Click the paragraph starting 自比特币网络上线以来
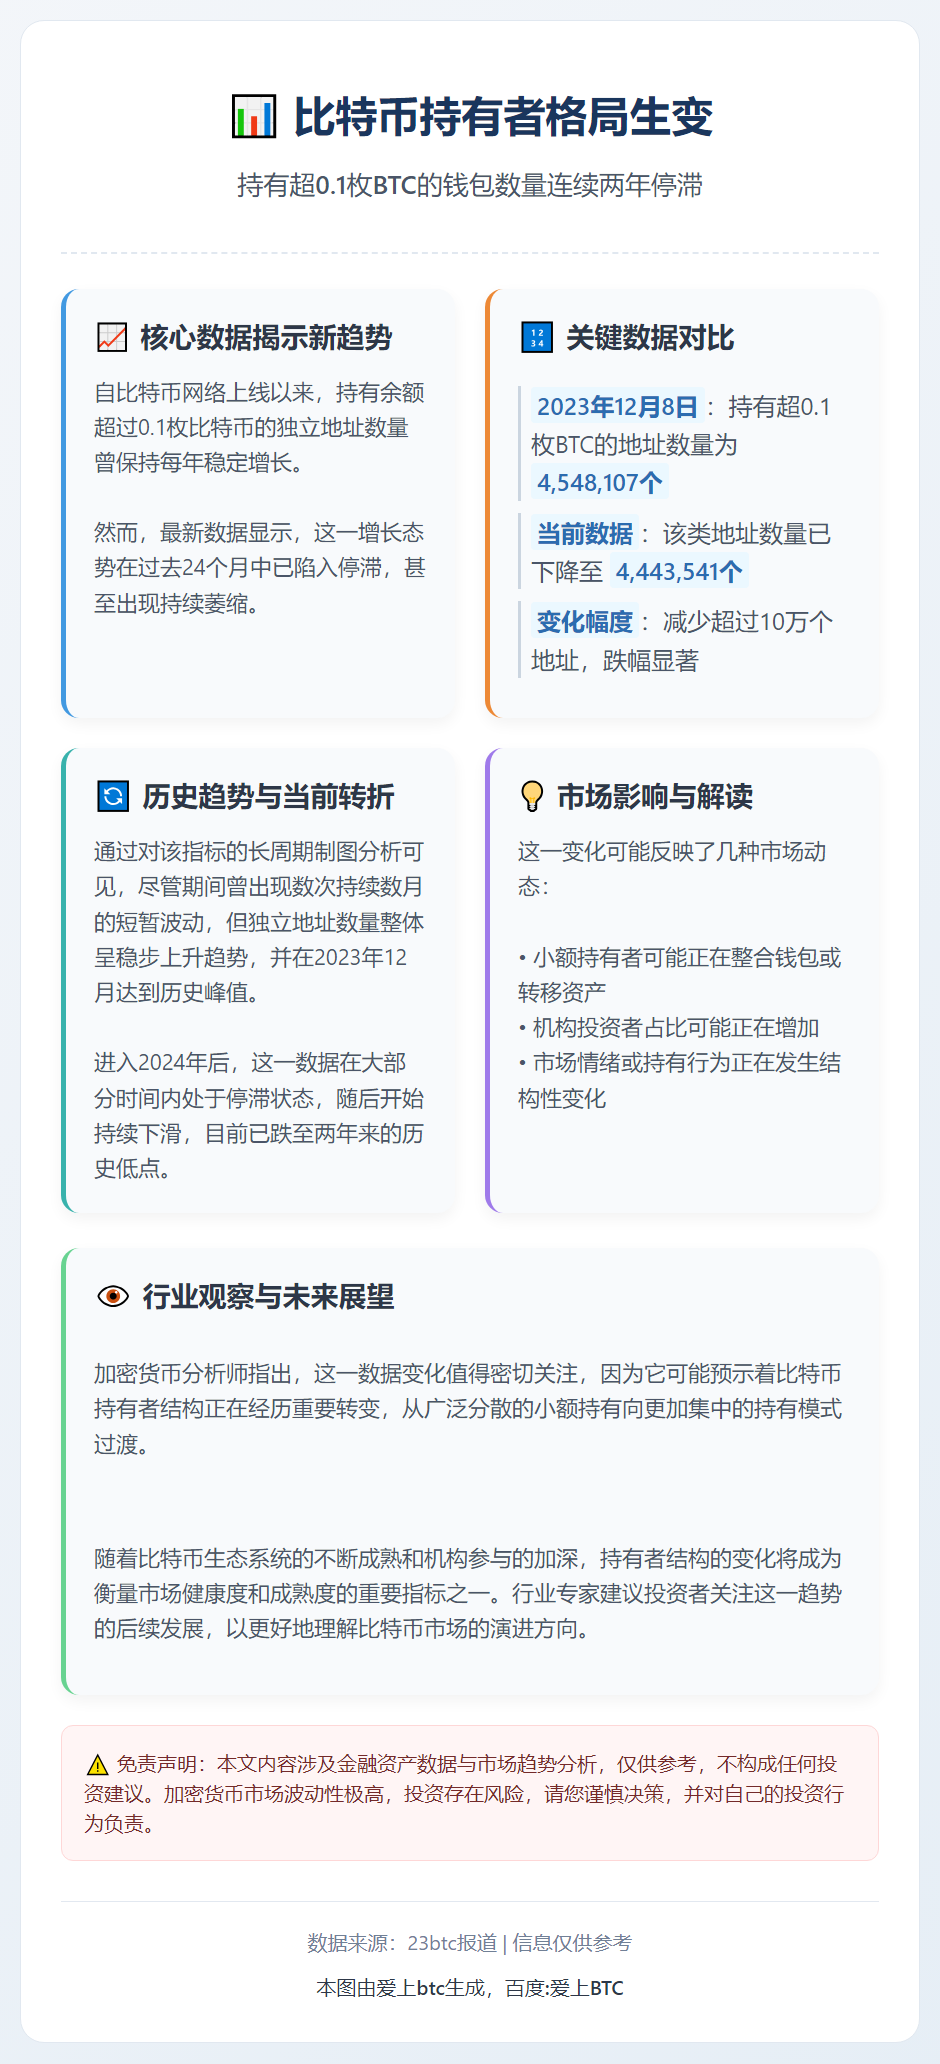This screenshot has height=2064, width=940. click(x=260, y=428)
